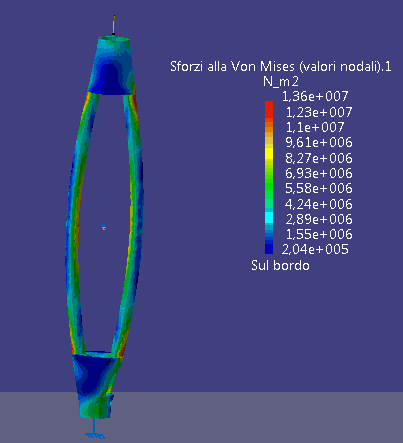Select the Sul bordo label under the legend

(x=280, y=266)
